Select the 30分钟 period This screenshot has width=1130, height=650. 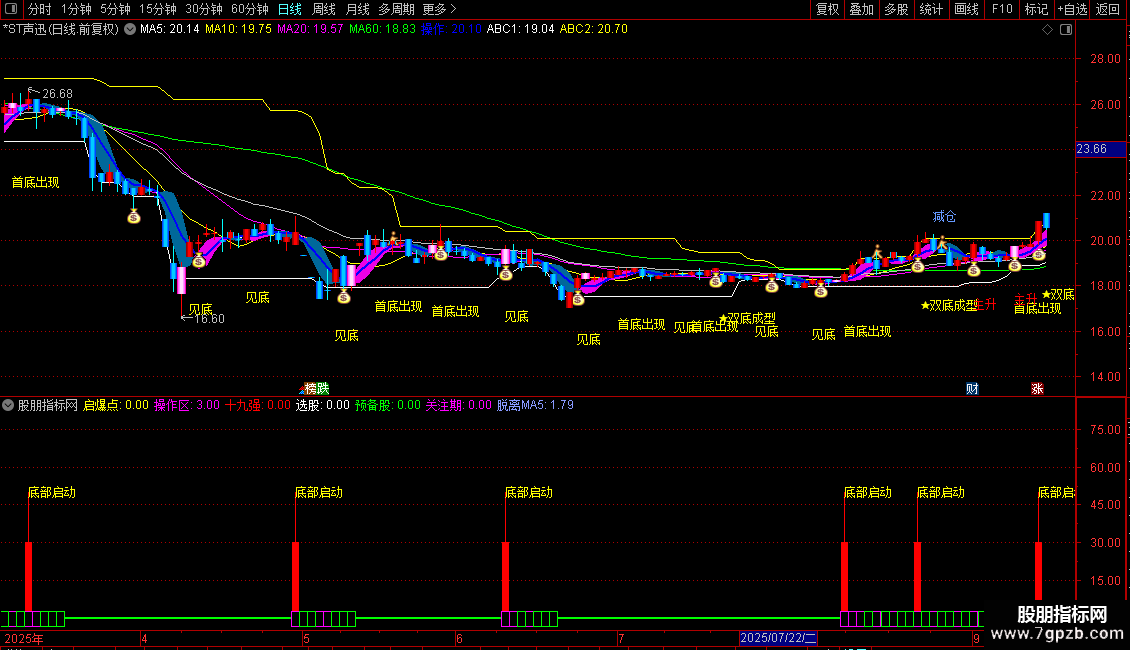204,9
